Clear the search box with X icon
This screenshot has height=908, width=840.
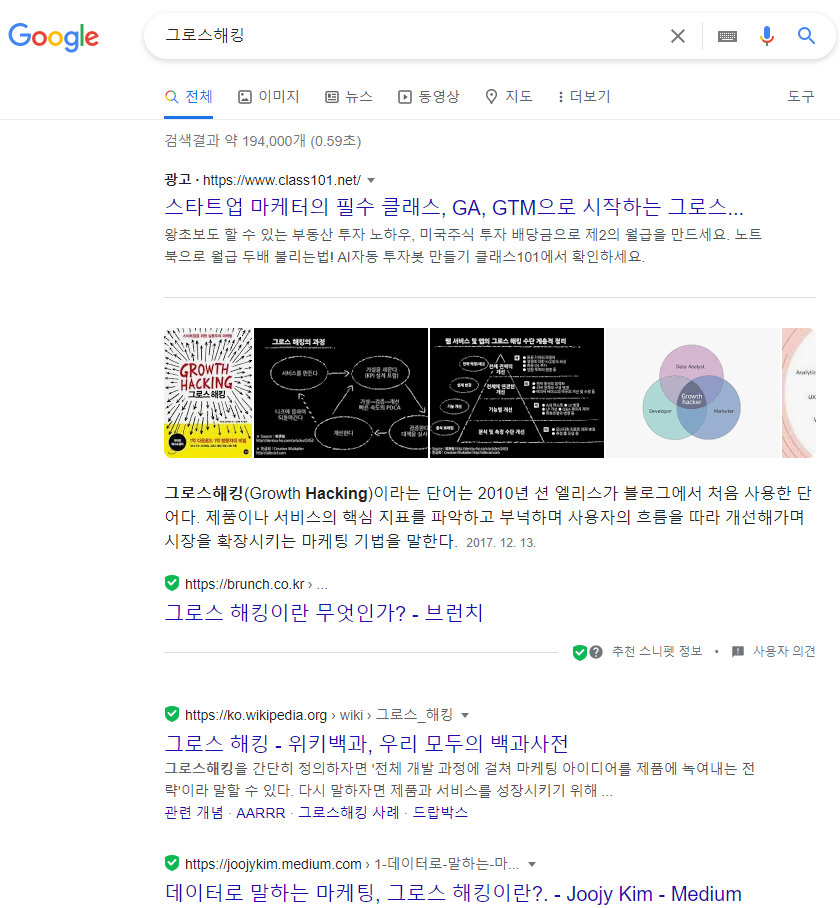point(677,36)
